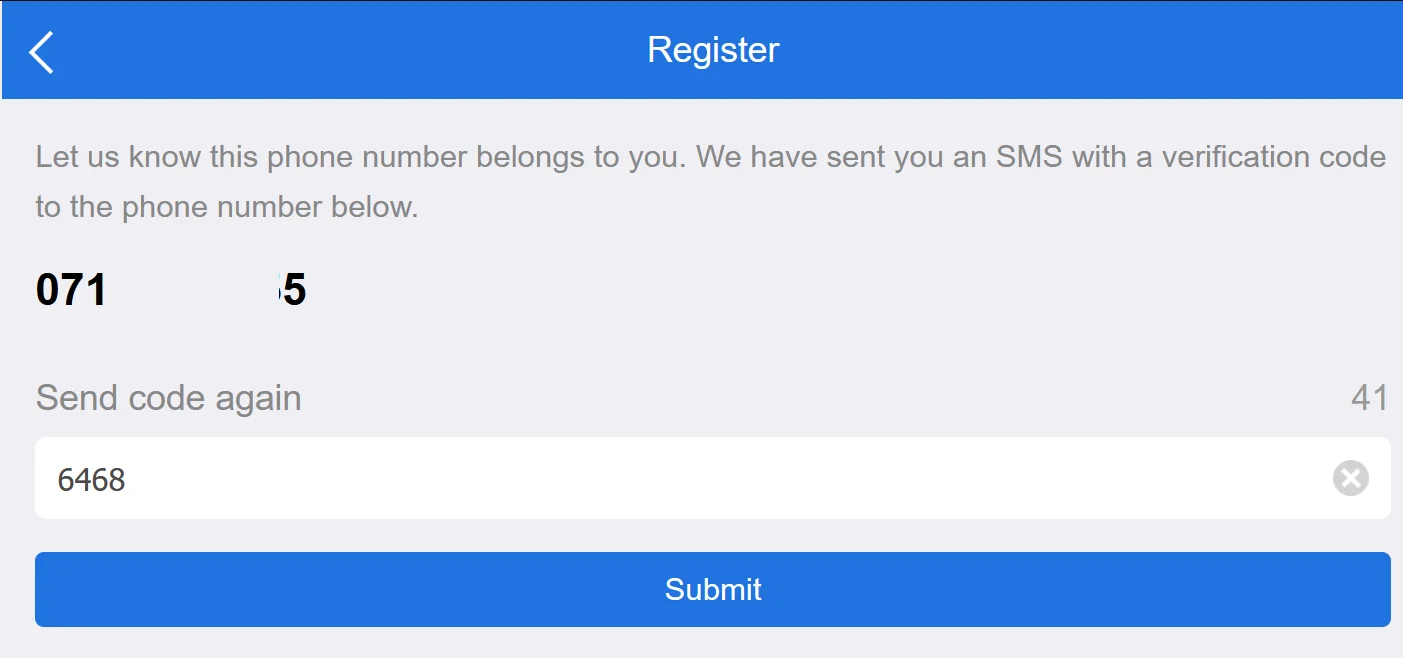Click the entered code 6468
The width and height of the screenshot is (1403, 658).
92,480
